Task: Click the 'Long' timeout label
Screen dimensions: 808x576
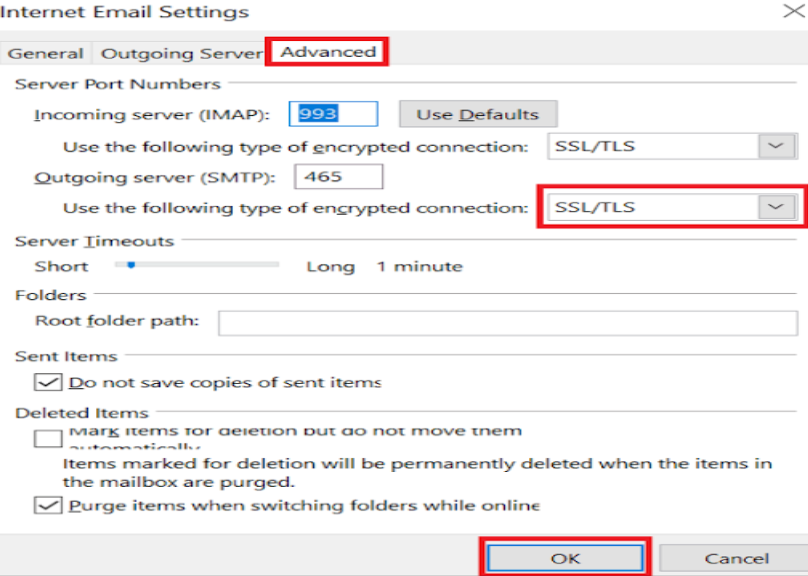Action: click(x=330, y=267)
